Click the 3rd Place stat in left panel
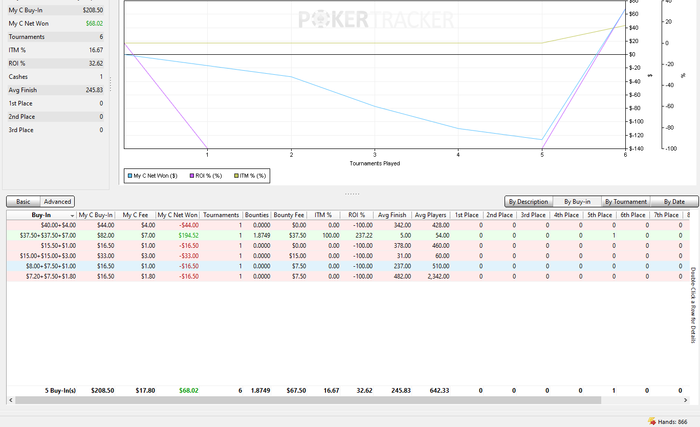 [x=56, y=130]
